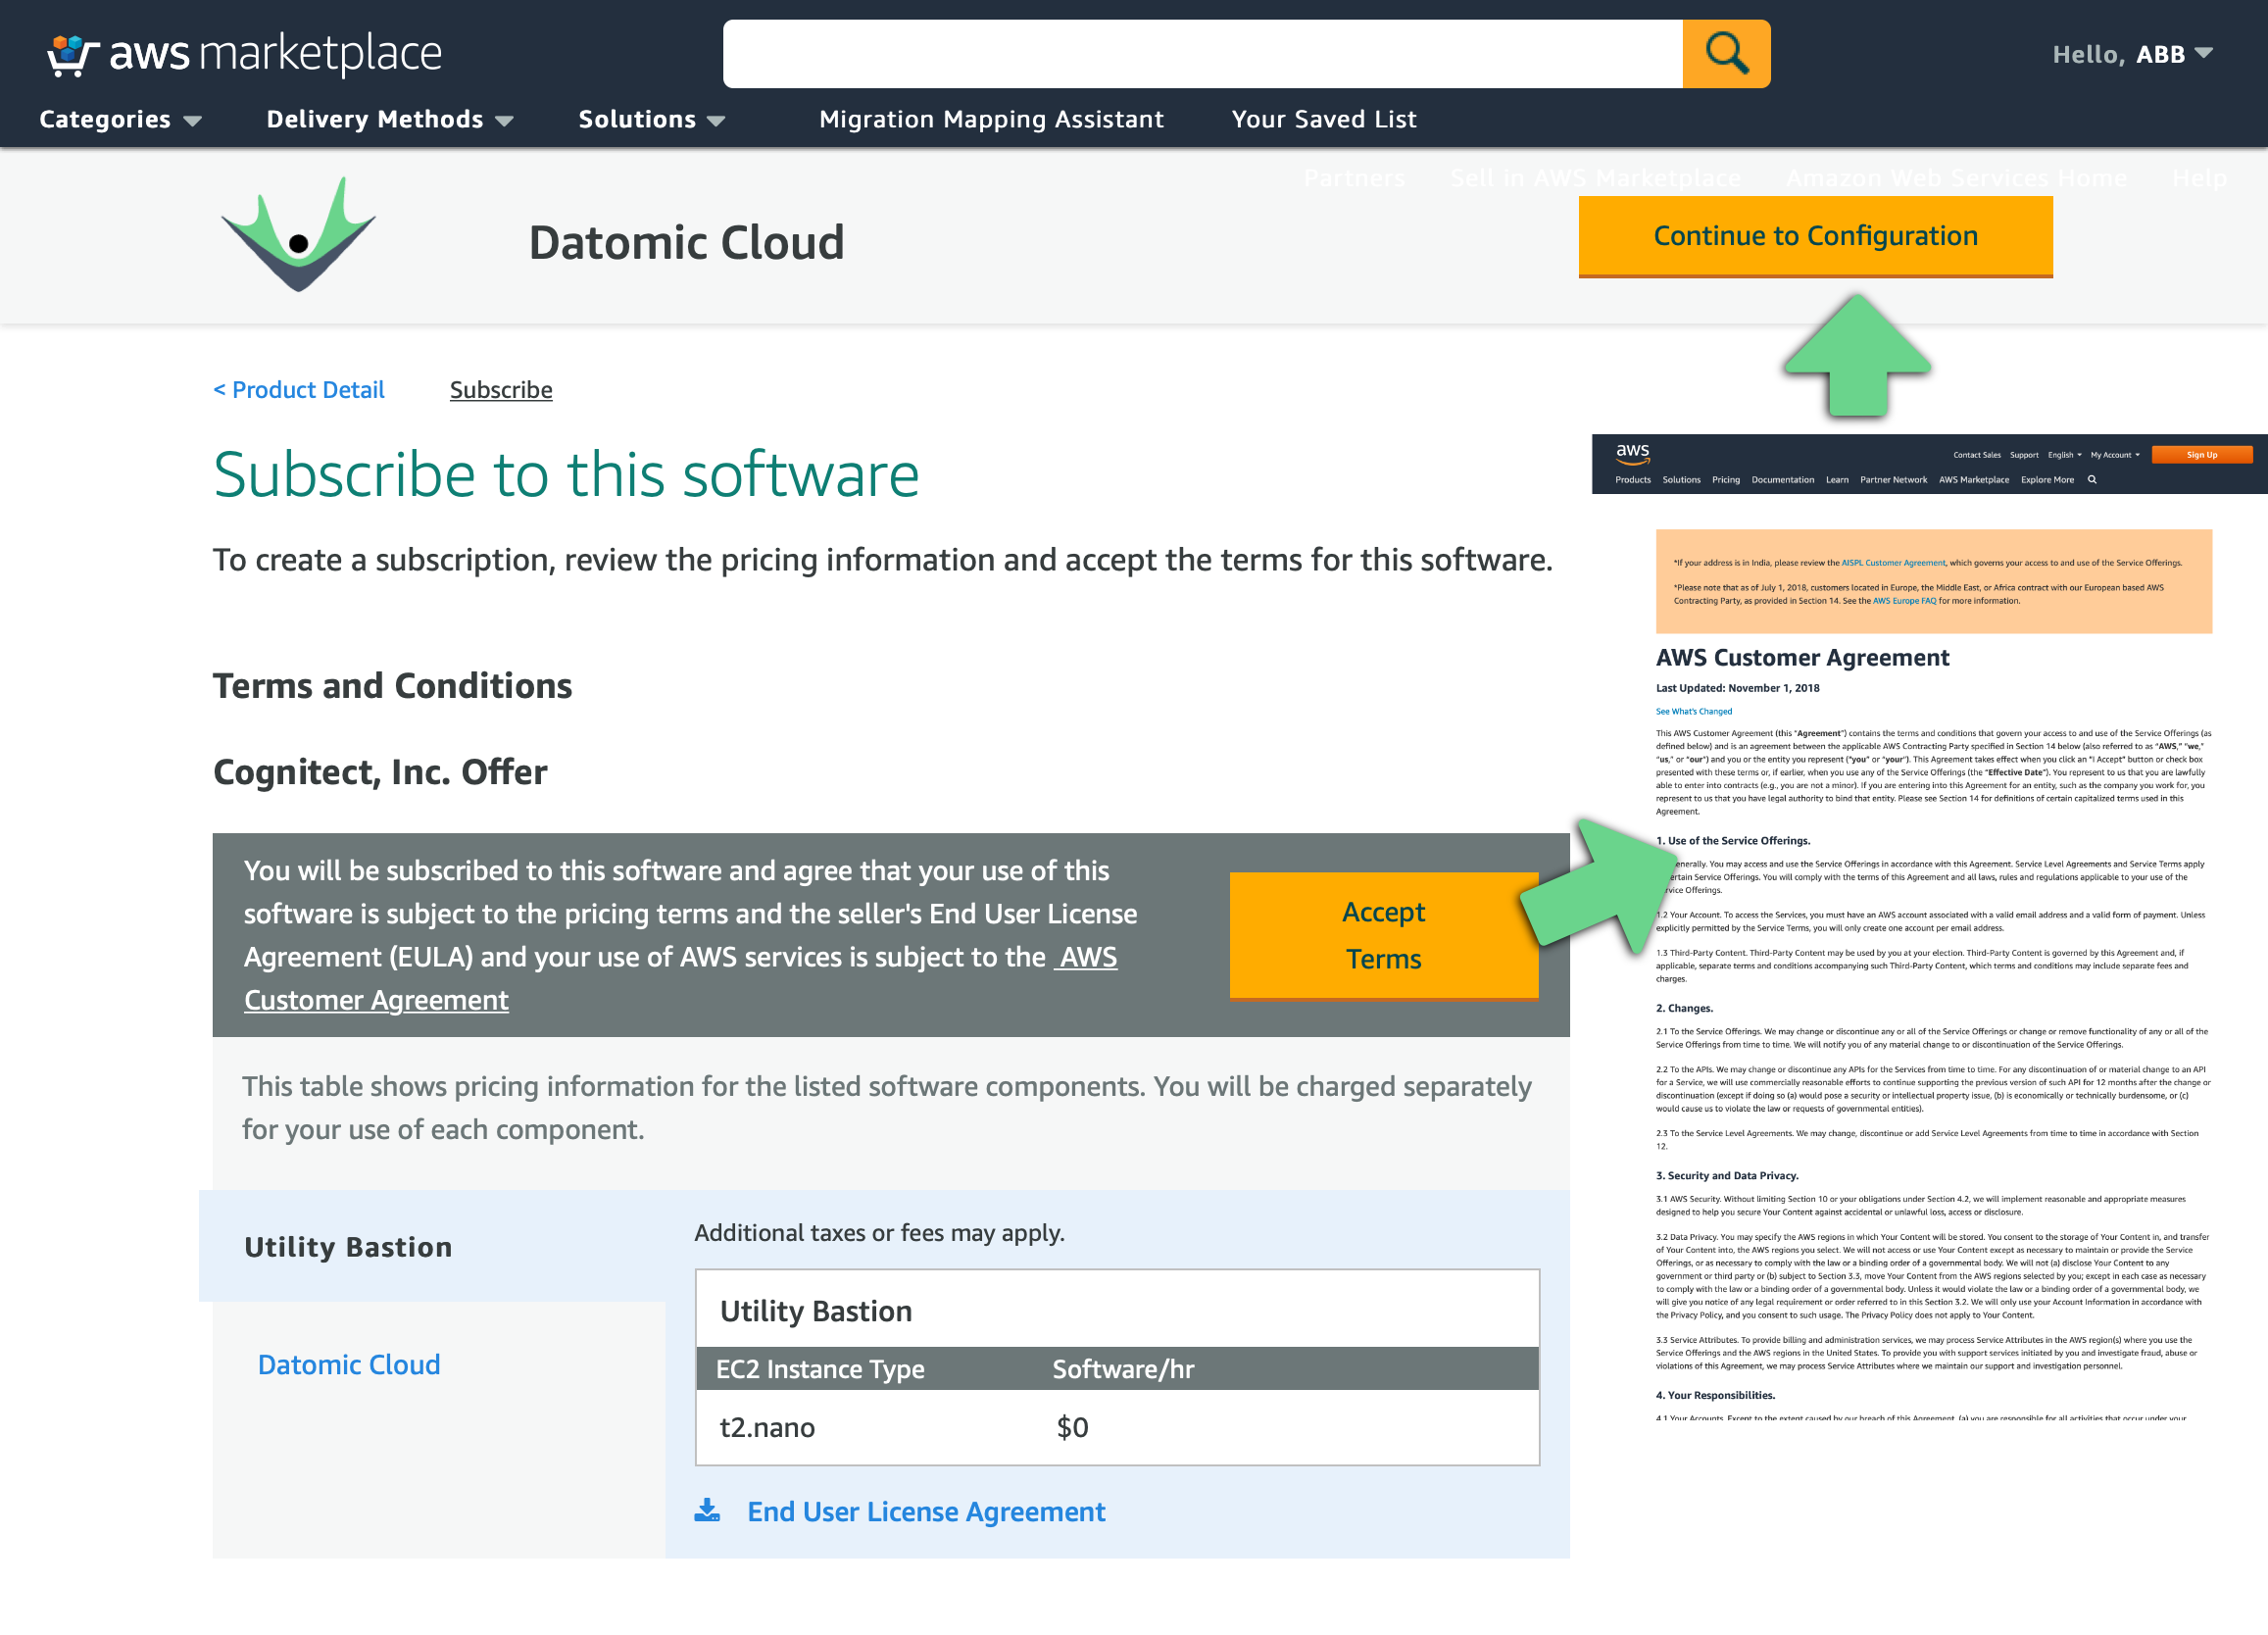Click the Cognitect, Inc. Offer heading
The width and height of the screenshot is (2268, 1635).
(380, 772)
